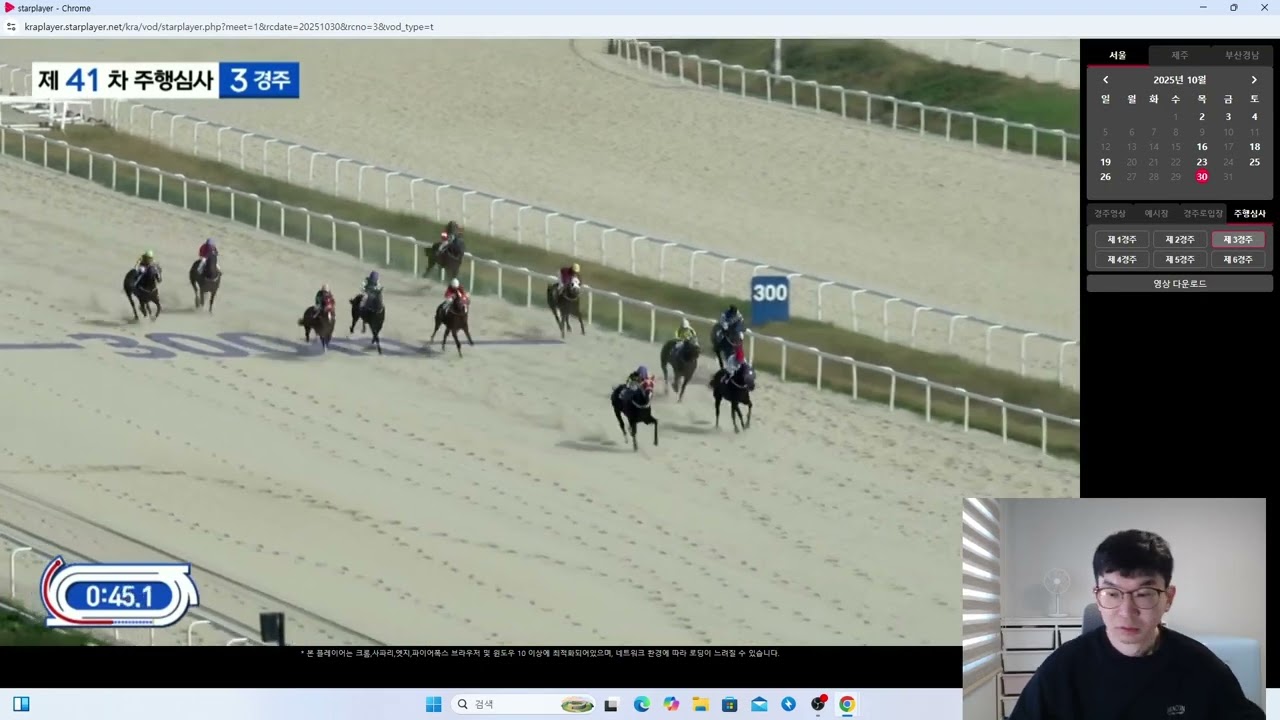Pick October 25 in the calendar

pyautogui.click(x=1254, y=162)
